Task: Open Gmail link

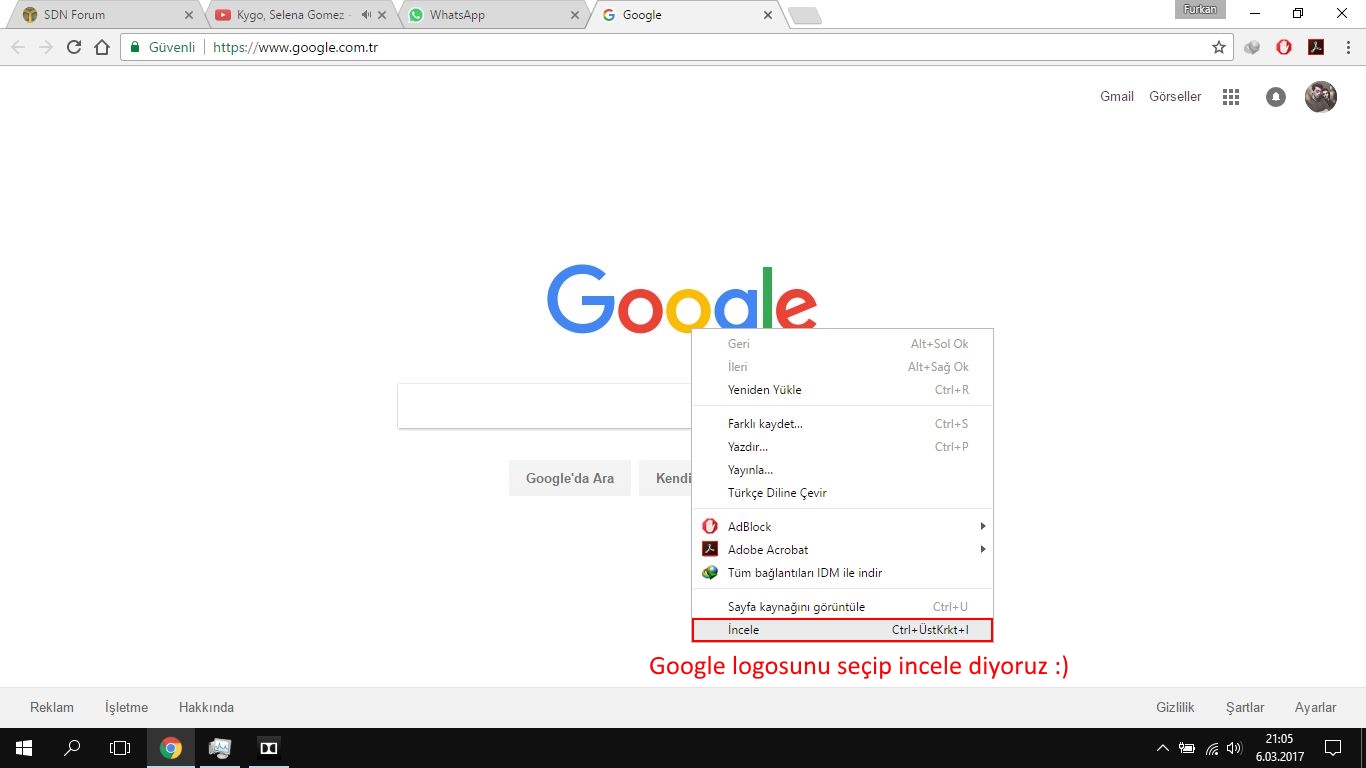Action: (1117, 97)
